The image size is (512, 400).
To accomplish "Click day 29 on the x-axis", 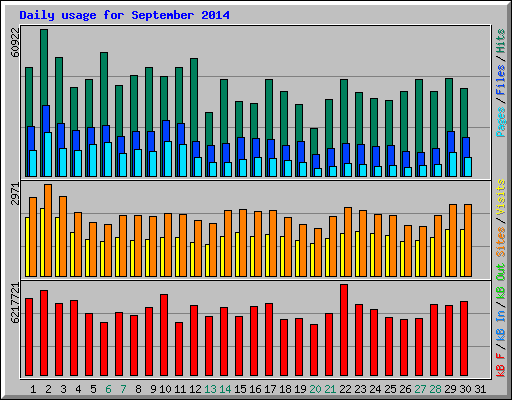I will (x=450, y=389).
